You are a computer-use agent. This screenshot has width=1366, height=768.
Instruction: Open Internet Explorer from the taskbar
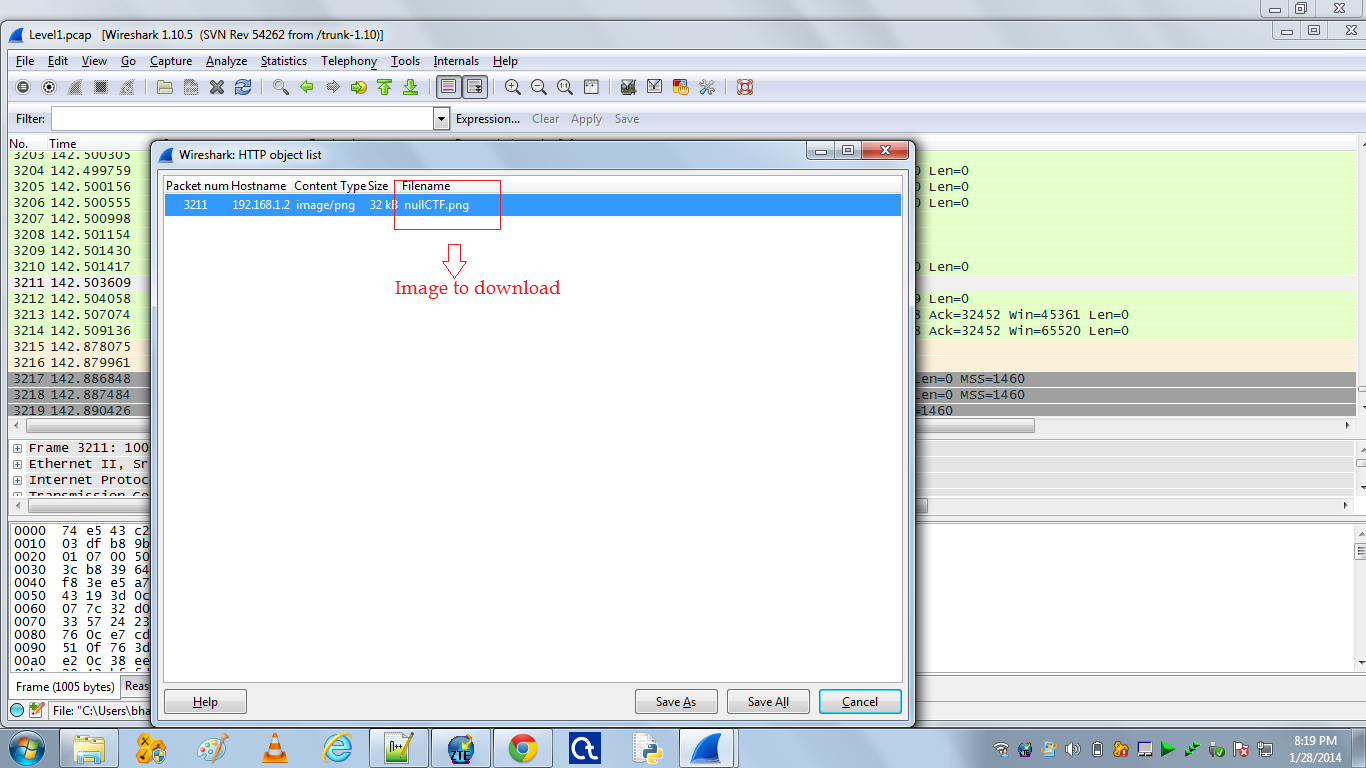pyautogui.click(x=338, y=748)
